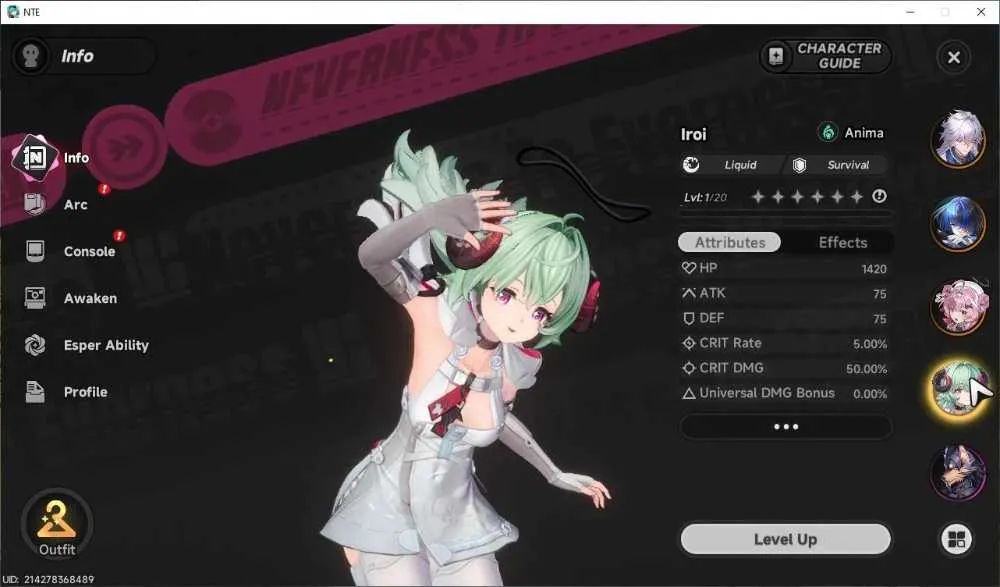Click the Profile menu label
This screenshot has height=587, width=1000.
pos(85,392)
